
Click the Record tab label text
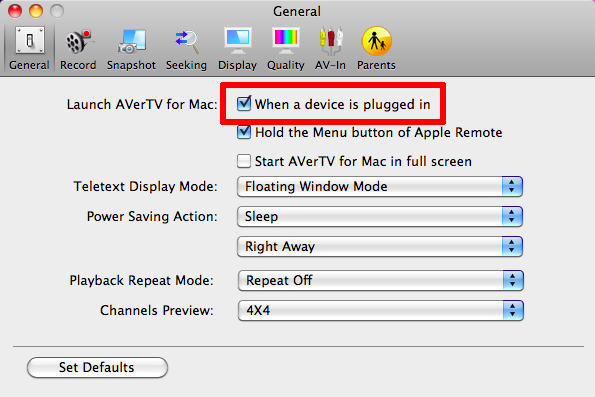78,65
